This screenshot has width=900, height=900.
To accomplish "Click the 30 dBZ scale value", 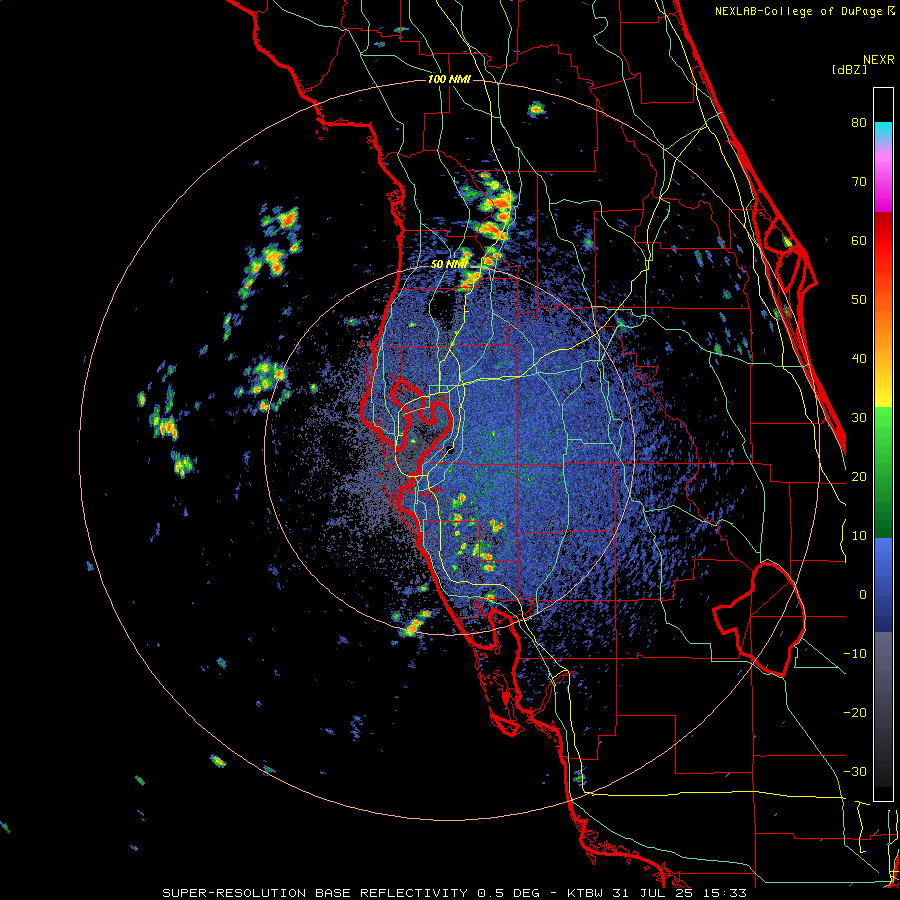I will tap(859, 418).
